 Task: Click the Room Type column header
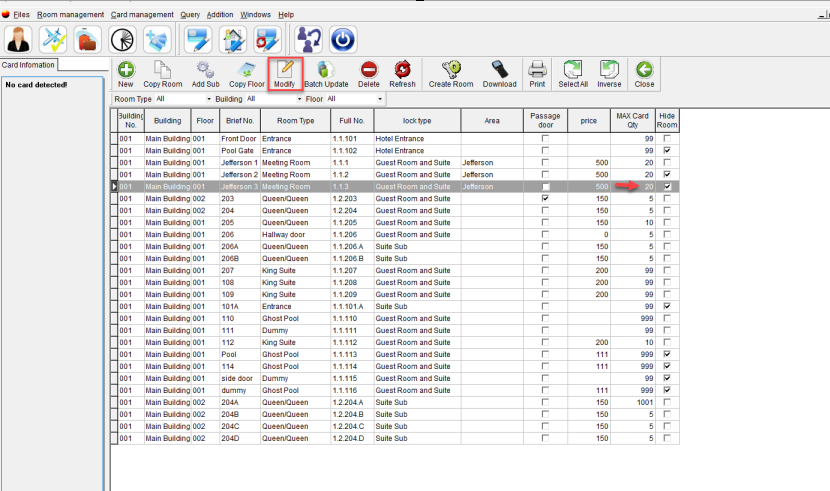coord(295,121)
